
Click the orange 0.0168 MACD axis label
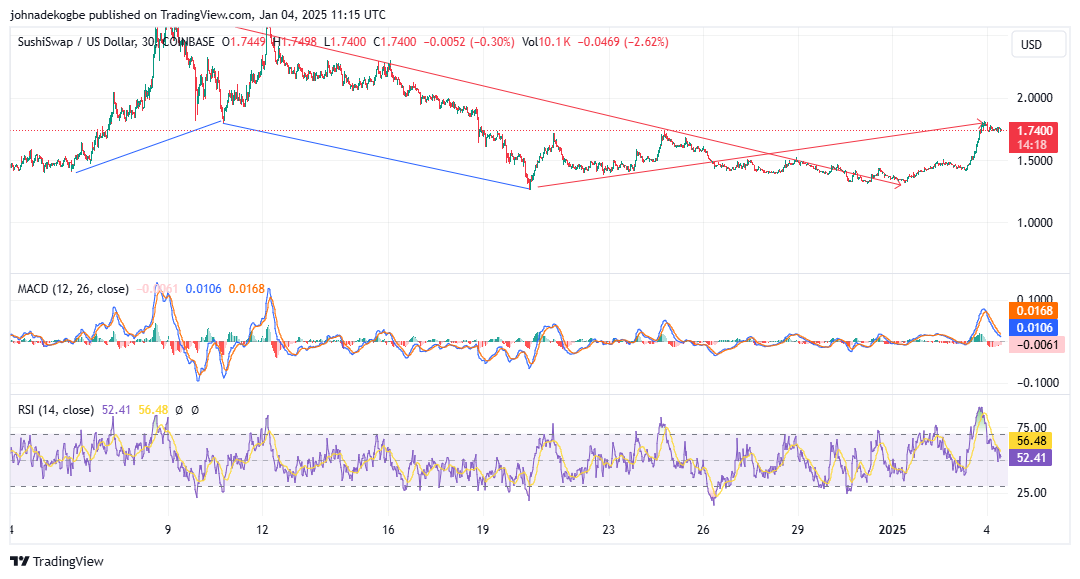[x=1035, y=311]
